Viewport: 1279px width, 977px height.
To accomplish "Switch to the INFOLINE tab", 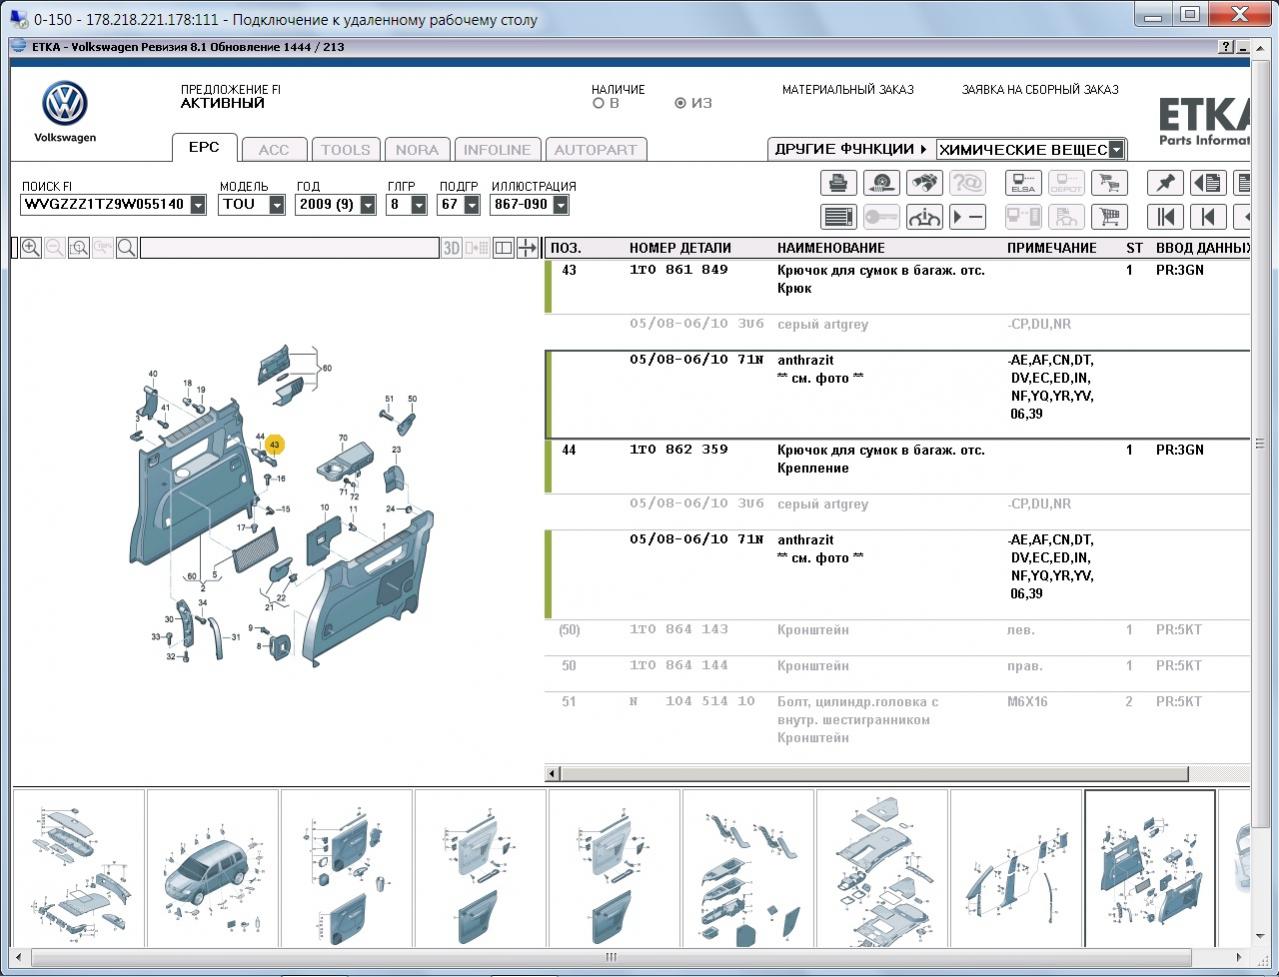I will tap(497, 150).
